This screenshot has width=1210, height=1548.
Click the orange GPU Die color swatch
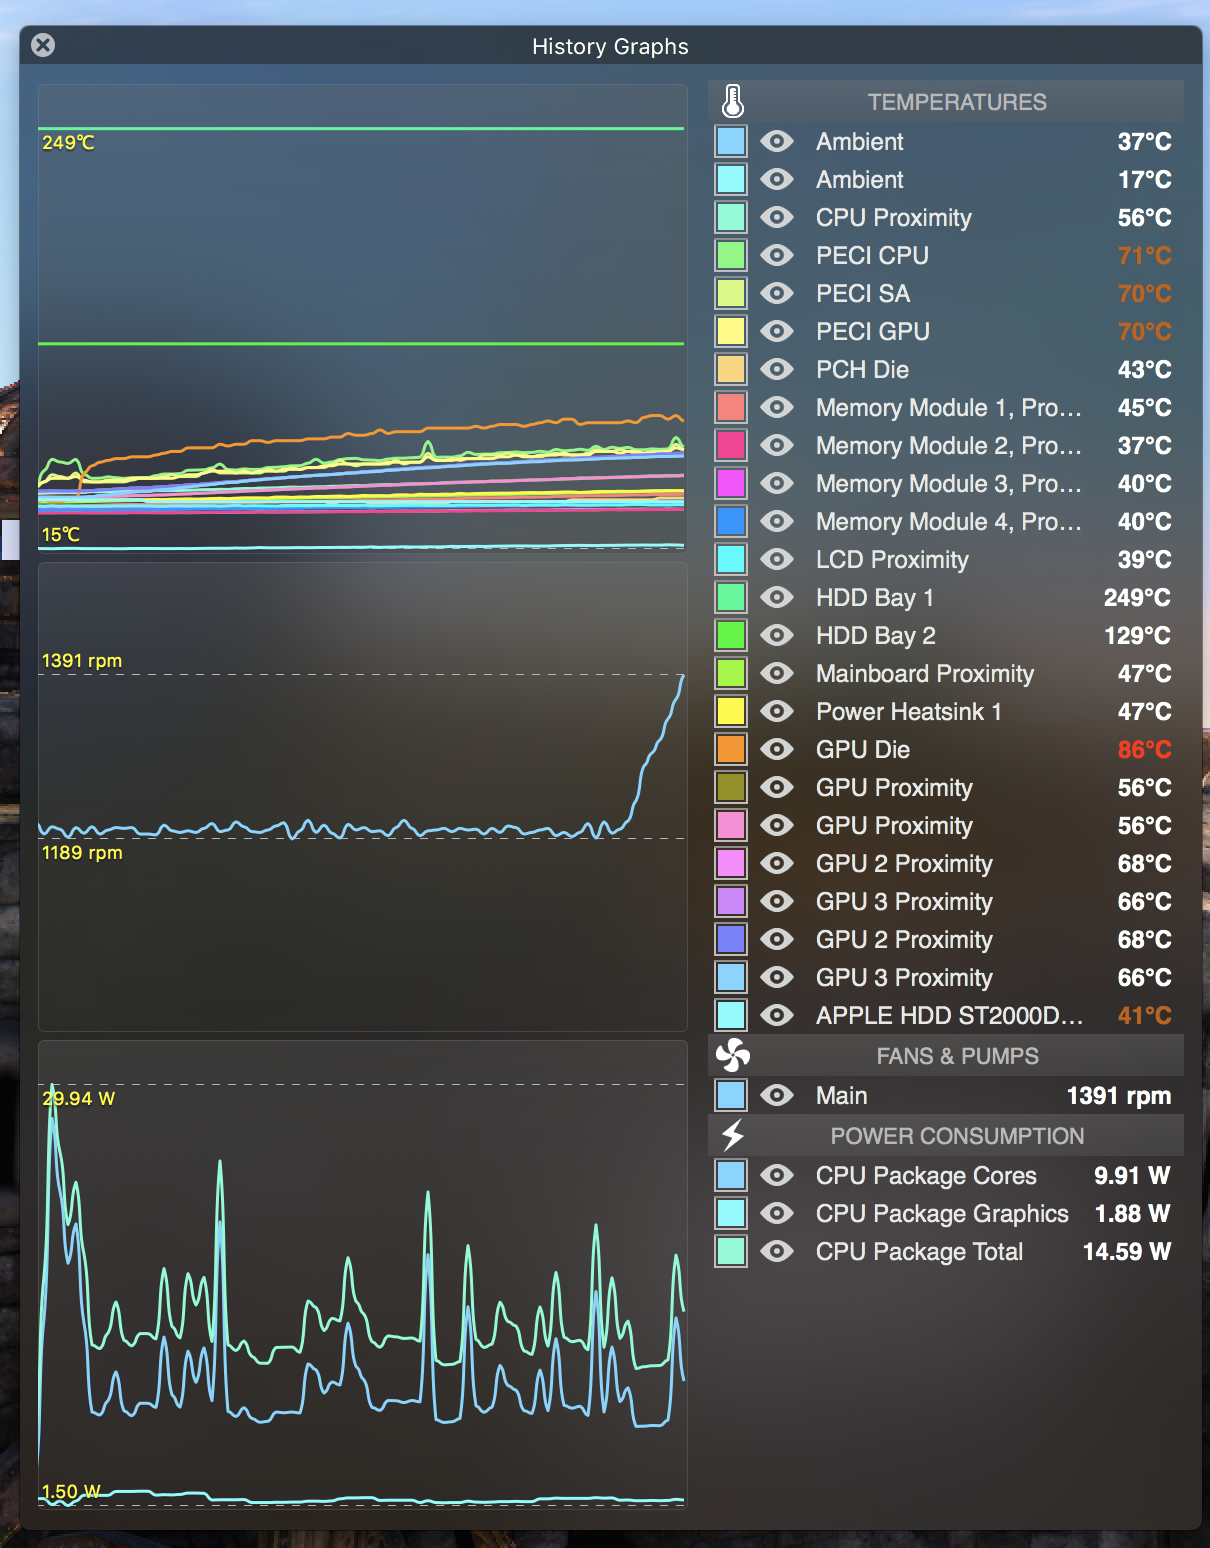pyautogui.click(x=731, y=749)
